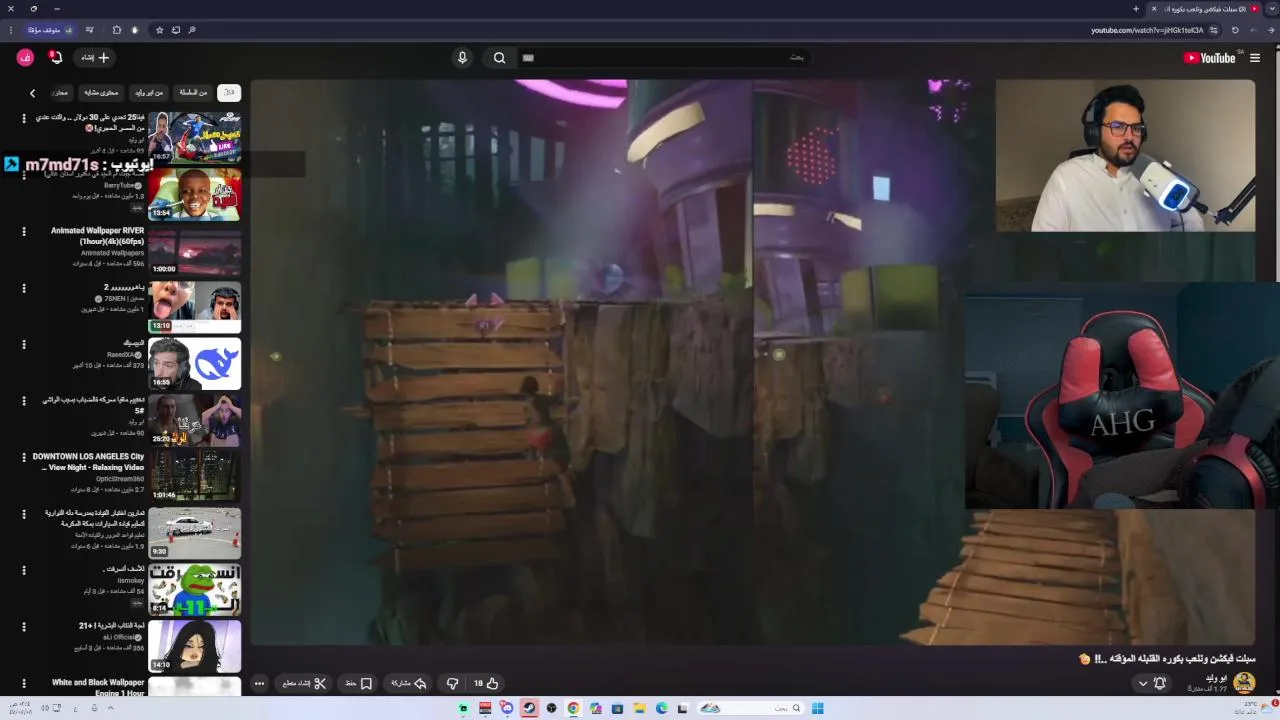Open options menu for aLi Official video
Viewport: 1280px width, 720px height.
click(x=24, y=626)
